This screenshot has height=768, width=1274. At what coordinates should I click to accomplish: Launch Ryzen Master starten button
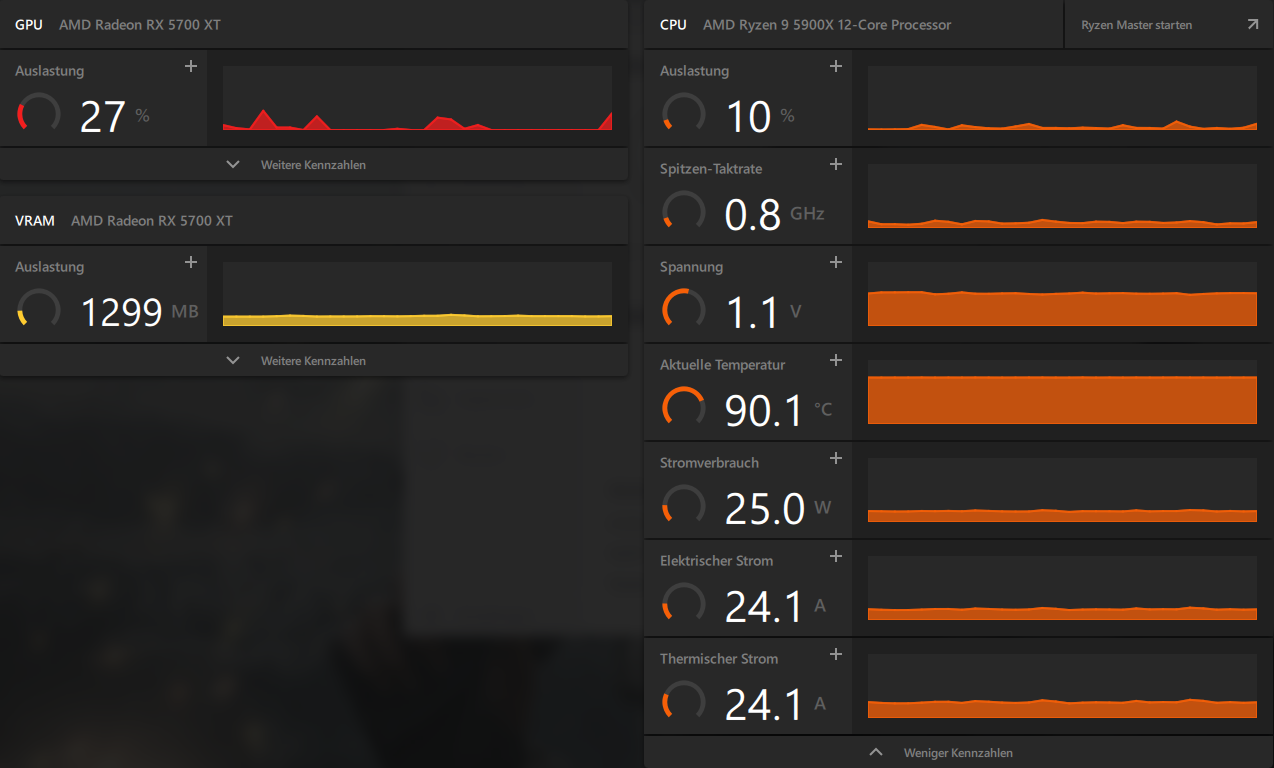point(1169,24)
